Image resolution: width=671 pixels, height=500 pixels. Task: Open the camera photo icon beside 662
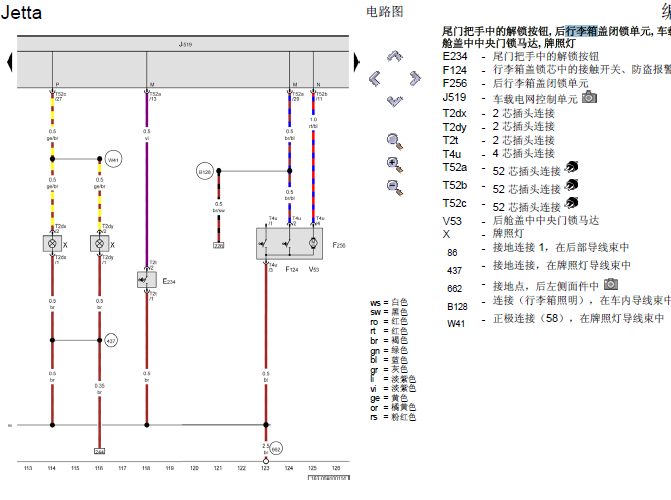tap(611, 284)
